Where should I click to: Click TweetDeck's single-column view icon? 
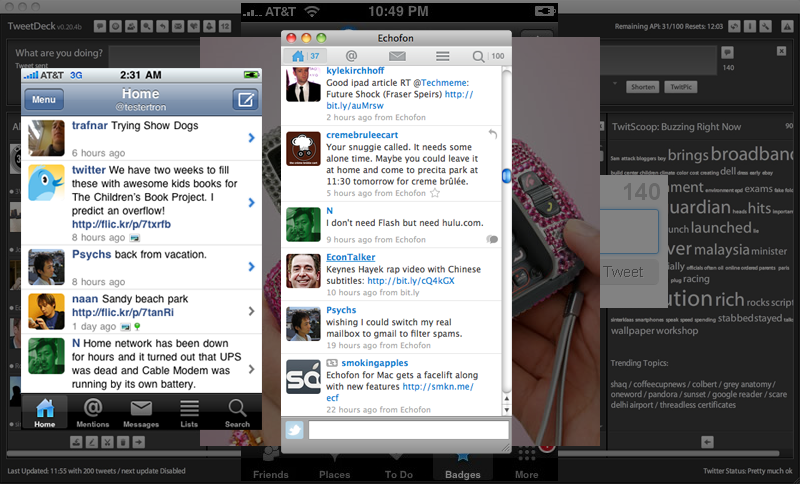(x=749, y=26)
